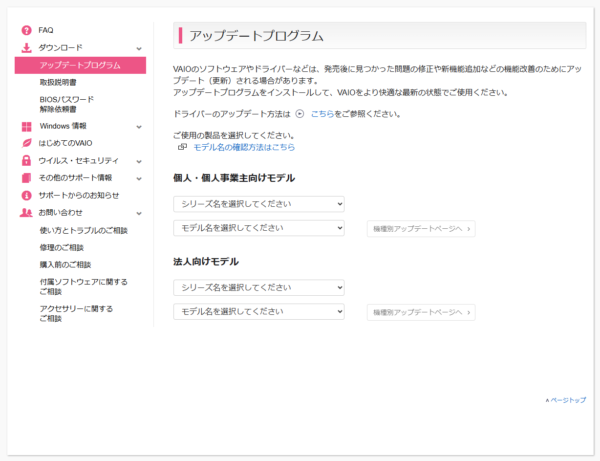Open はじめてのVAIO menu item

(65, 143)
